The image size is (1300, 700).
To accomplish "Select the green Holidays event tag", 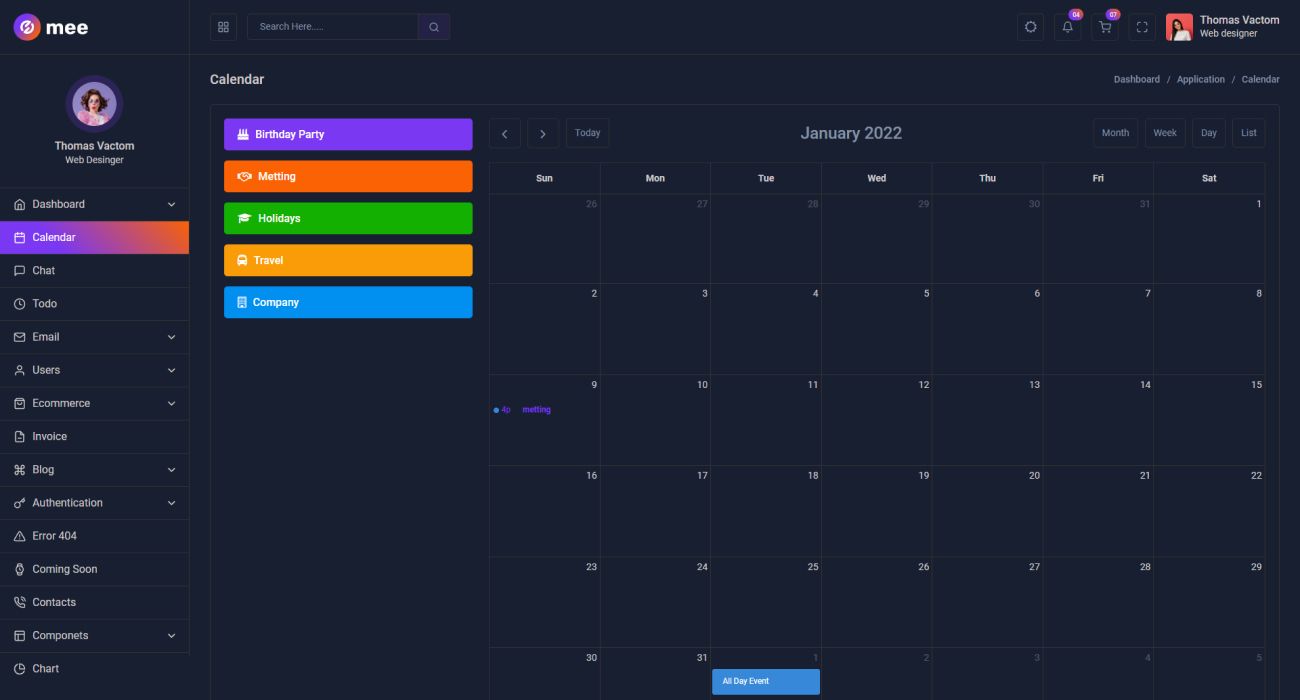I will (x=348, y=218).
